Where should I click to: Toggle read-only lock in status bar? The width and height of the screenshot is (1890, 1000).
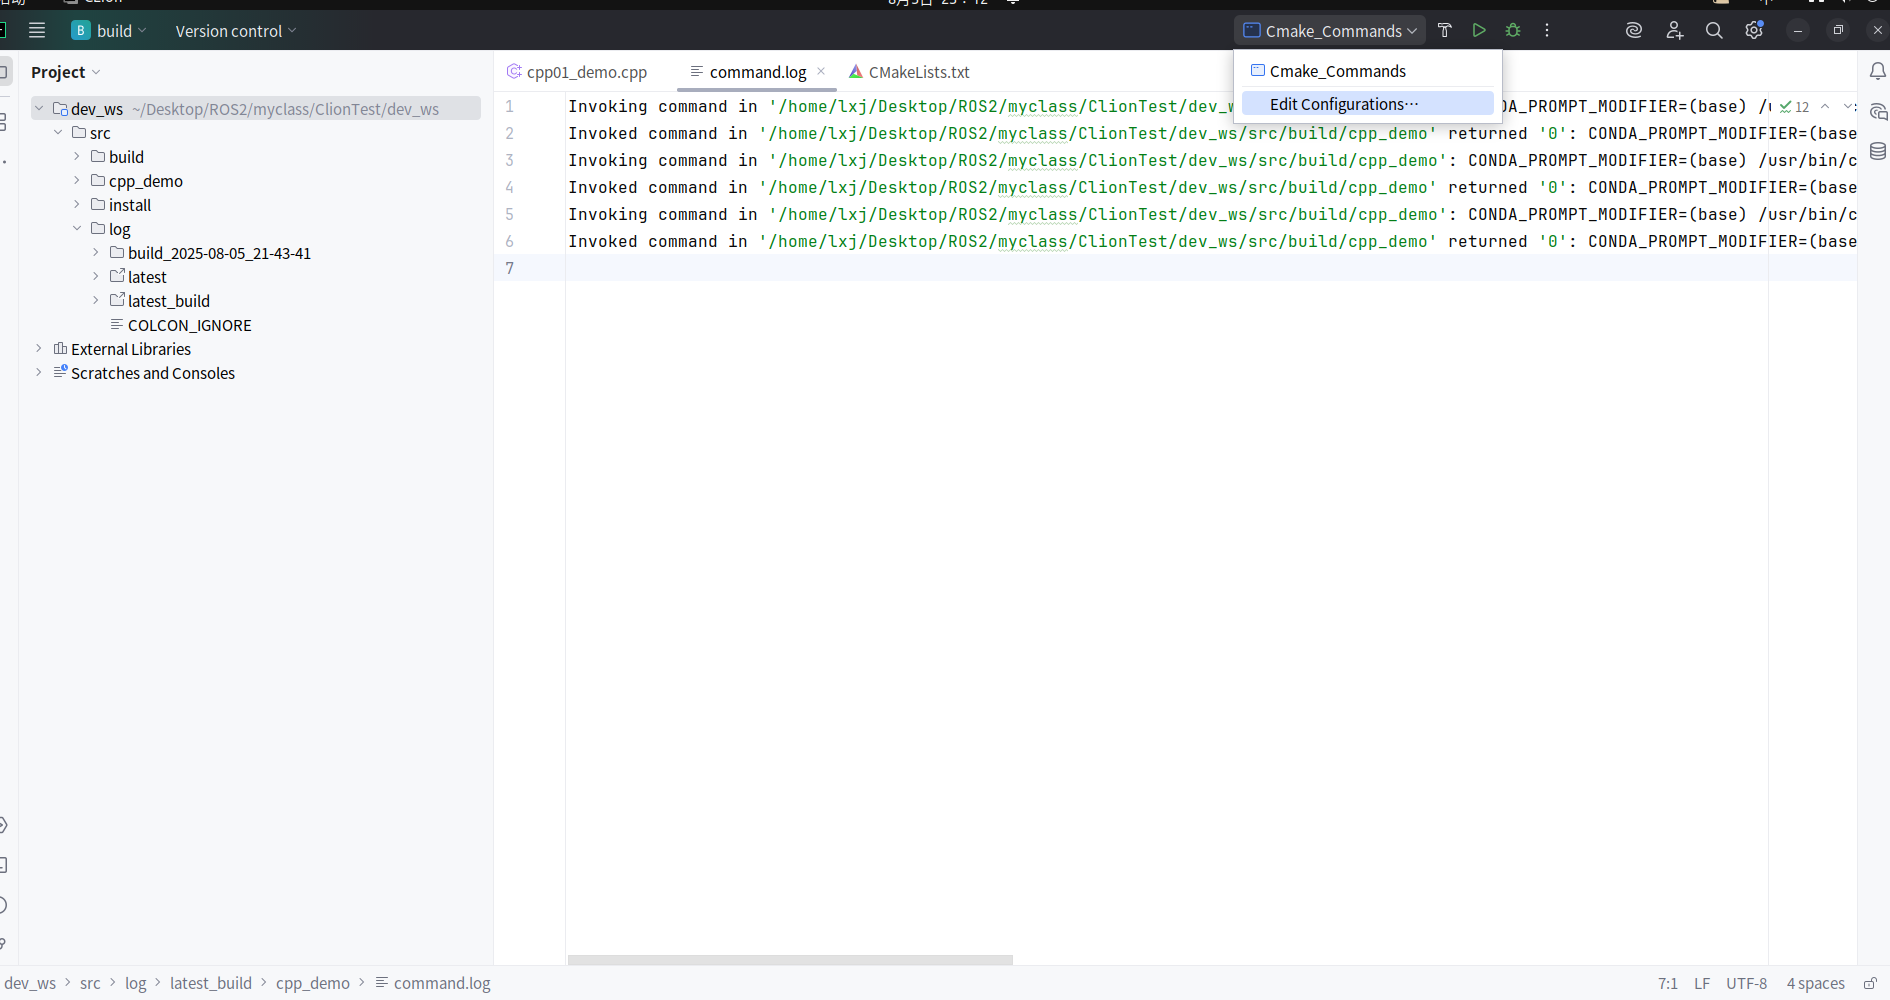click(1869, 984)
